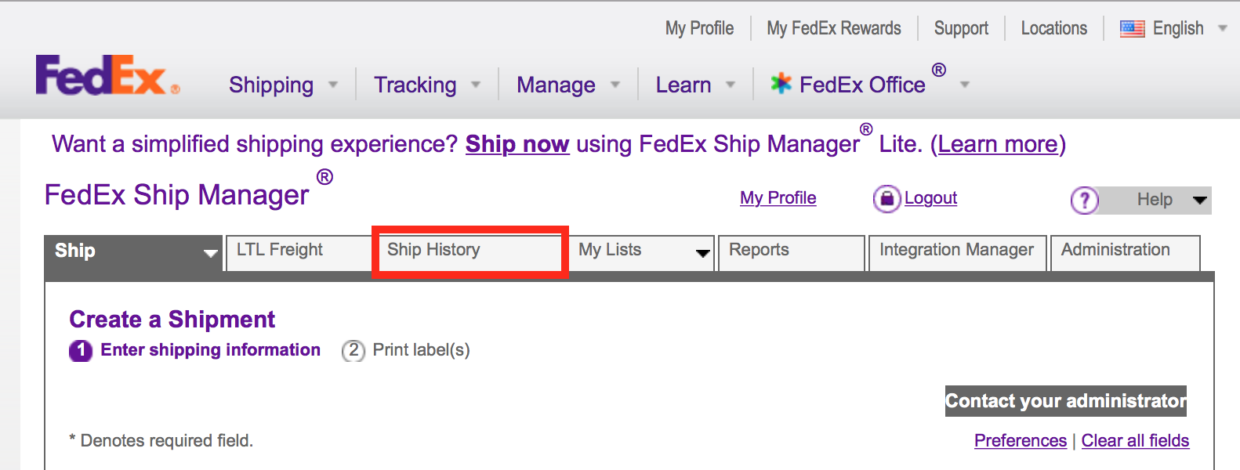Expand the Help dropdown arrow
Viewport: 1240px width, 470px height.
pyautogui.click(x=1200, y=201)
